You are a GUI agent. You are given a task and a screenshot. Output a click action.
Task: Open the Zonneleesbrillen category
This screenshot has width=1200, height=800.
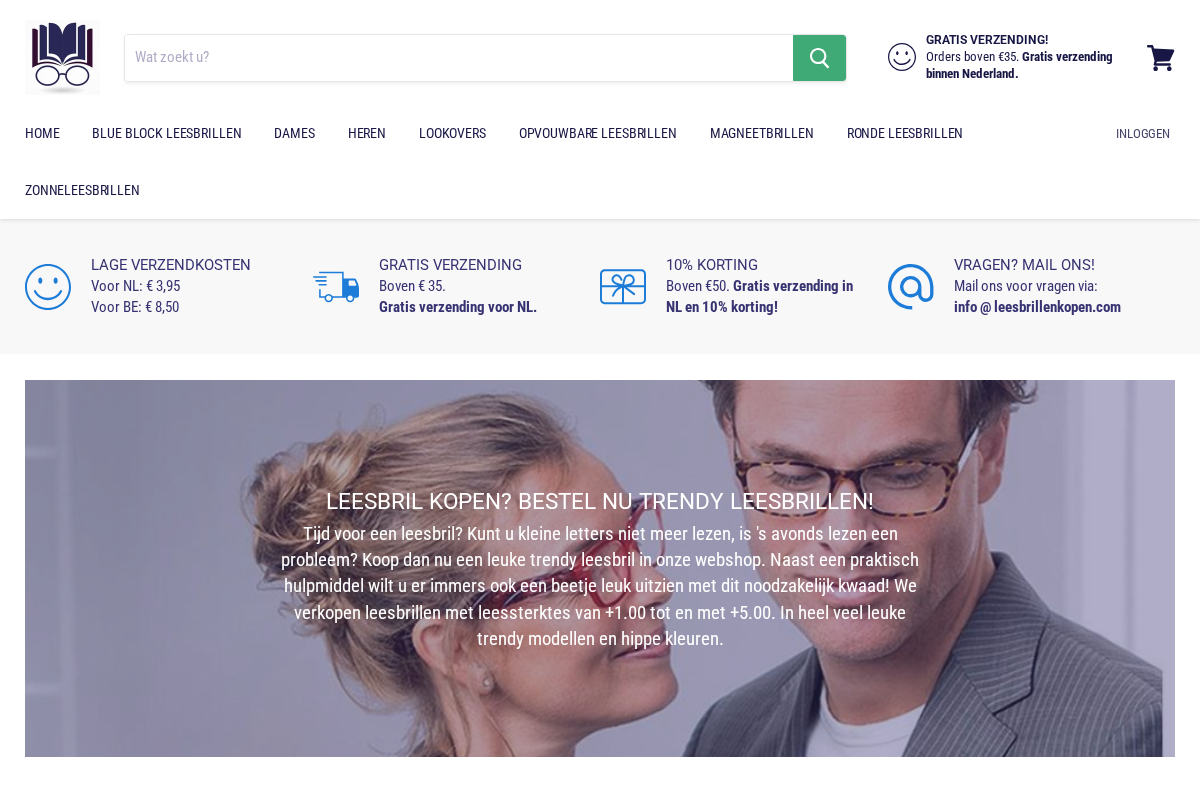[x=82, y=190]
